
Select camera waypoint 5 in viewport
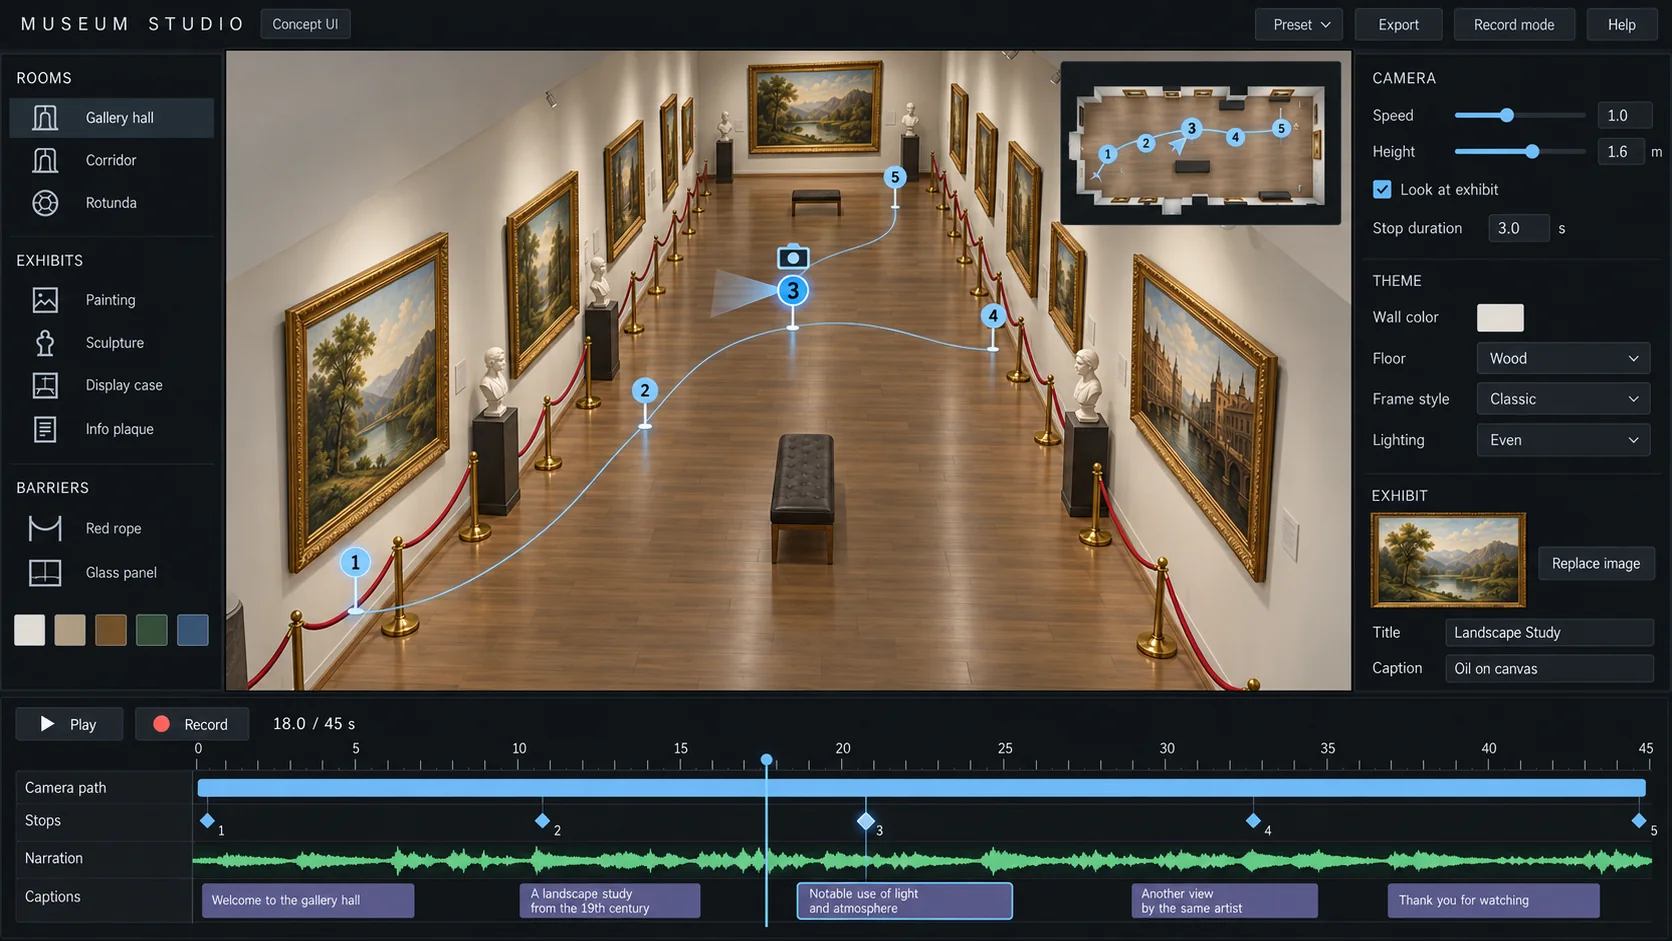[x=895, y=177]
